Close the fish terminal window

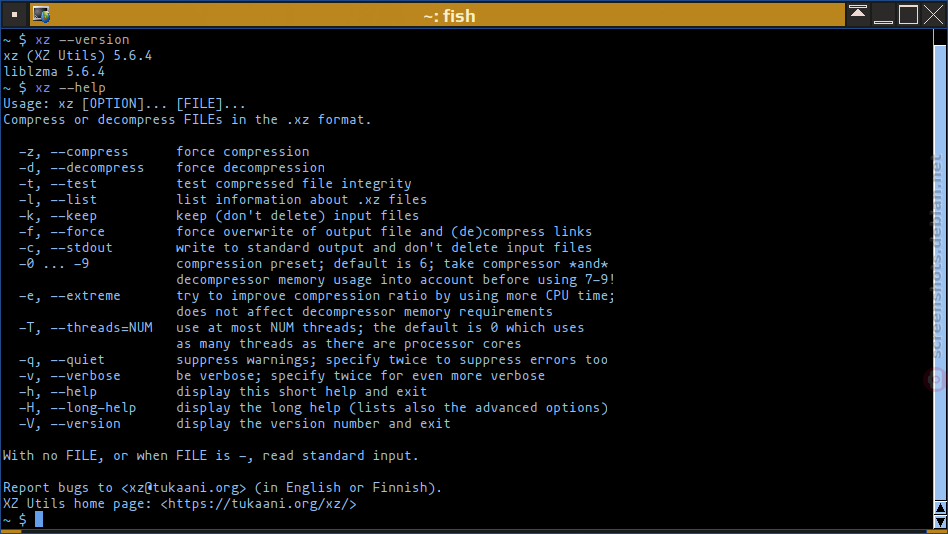click(x=933, y=15)
